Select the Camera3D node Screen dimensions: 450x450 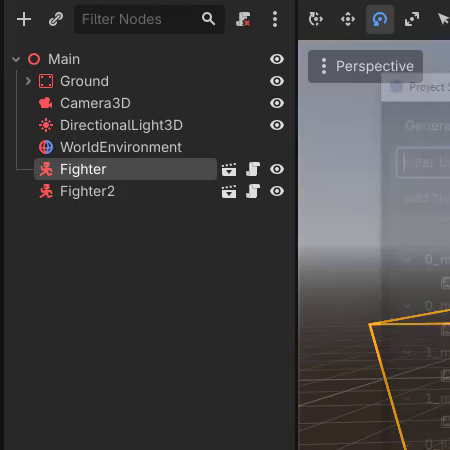[x=95, y=103]
